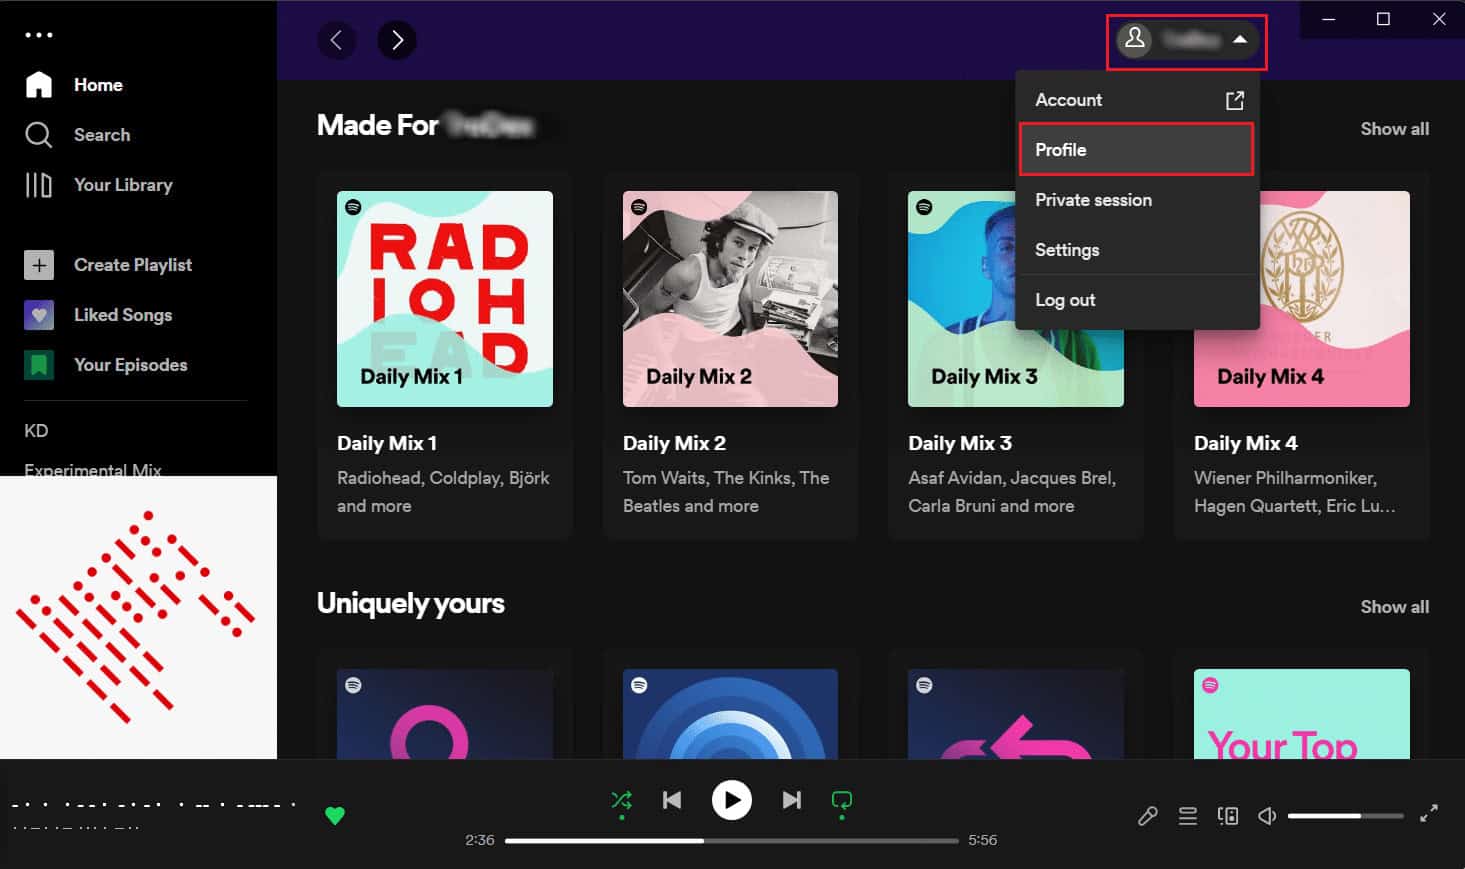Open Liked Songs heart icon
This screenshot has width=1465, height=869.
[x=39, y=315]
